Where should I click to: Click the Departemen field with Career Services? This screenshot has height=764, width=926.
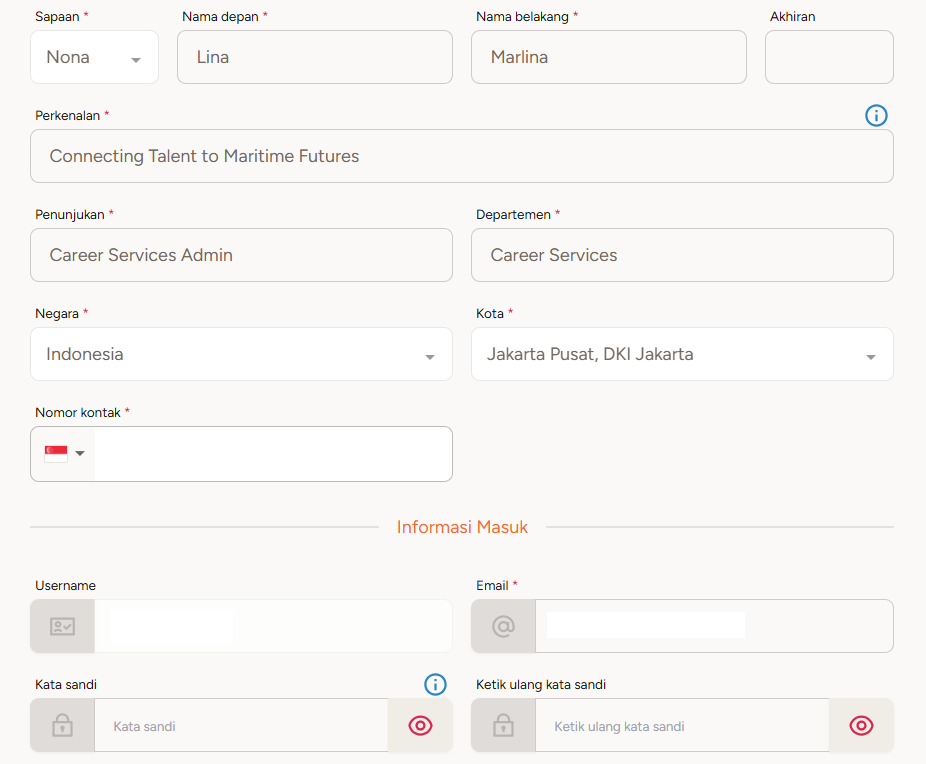tap(681, 256)
